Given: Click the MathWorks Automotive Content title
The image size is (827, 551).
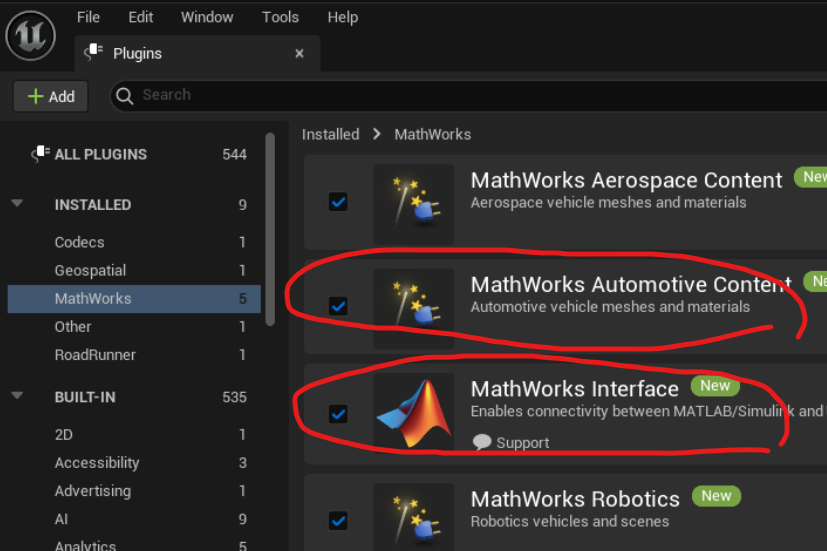Looking at the screenshot, I should click(x=631, y=285).
